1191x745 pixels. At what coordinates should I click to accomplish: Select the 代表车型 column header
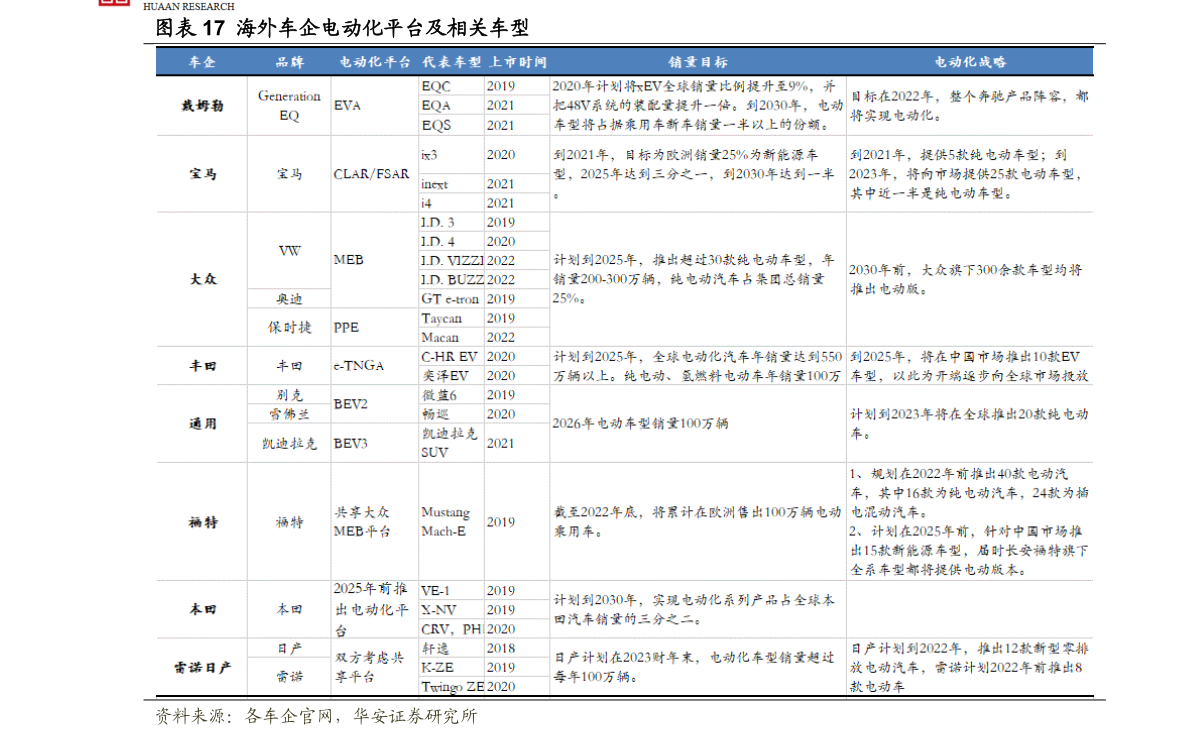[451, 62]
